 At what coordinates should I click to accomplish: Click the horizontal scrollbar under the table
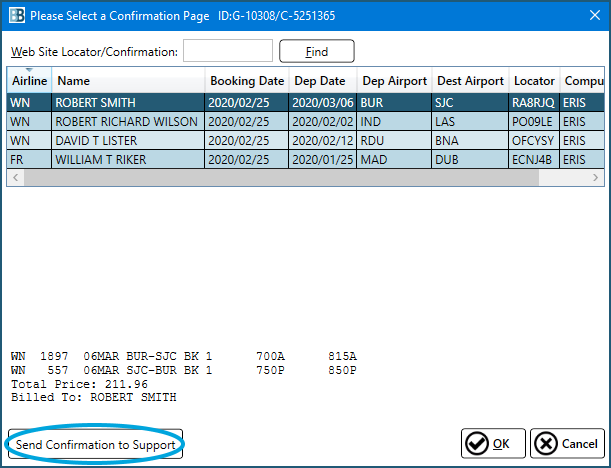[x=280, y=178]
